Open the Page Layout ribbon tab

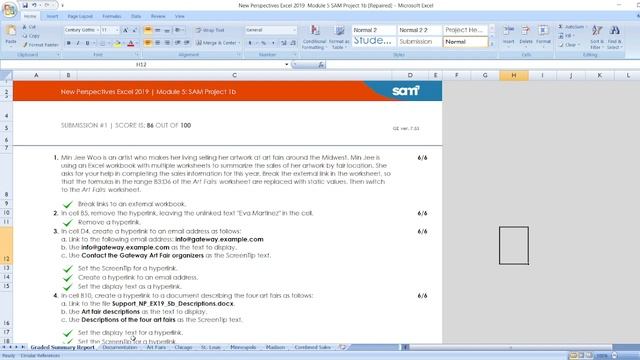[80, 16]
